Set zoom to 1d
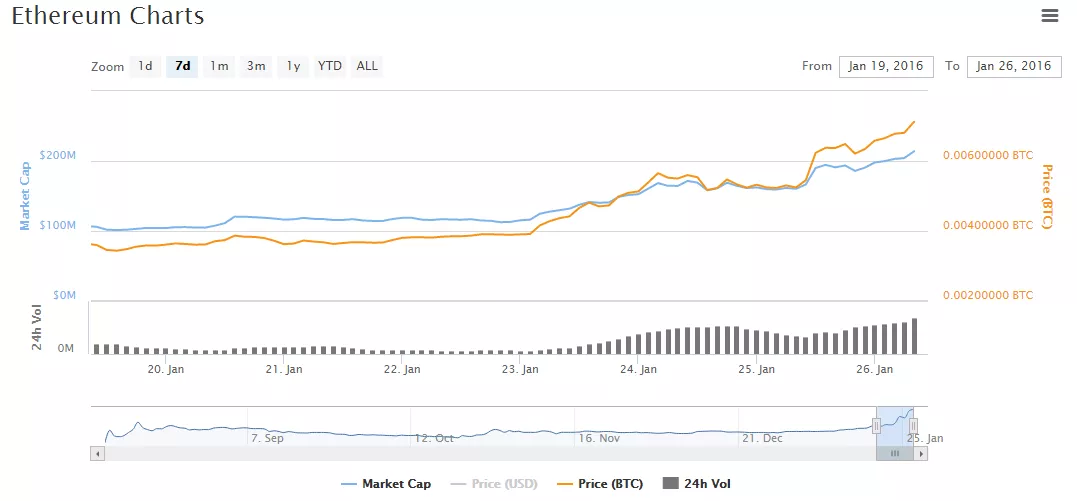The width and height of the screenshot is (1077, 501). coord(145,66)
